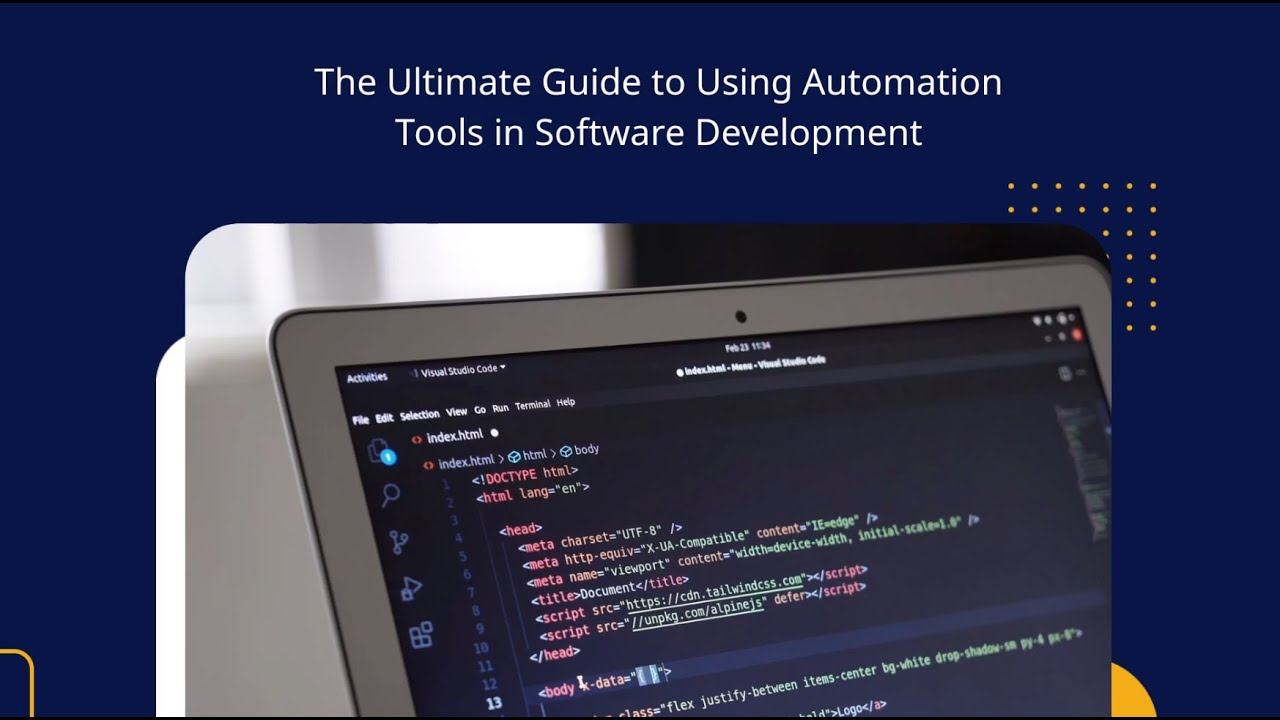1280x720 pixels.
Task: Click the html lang="en" code line
Action: pyautogui.click(x=533, y=492)
